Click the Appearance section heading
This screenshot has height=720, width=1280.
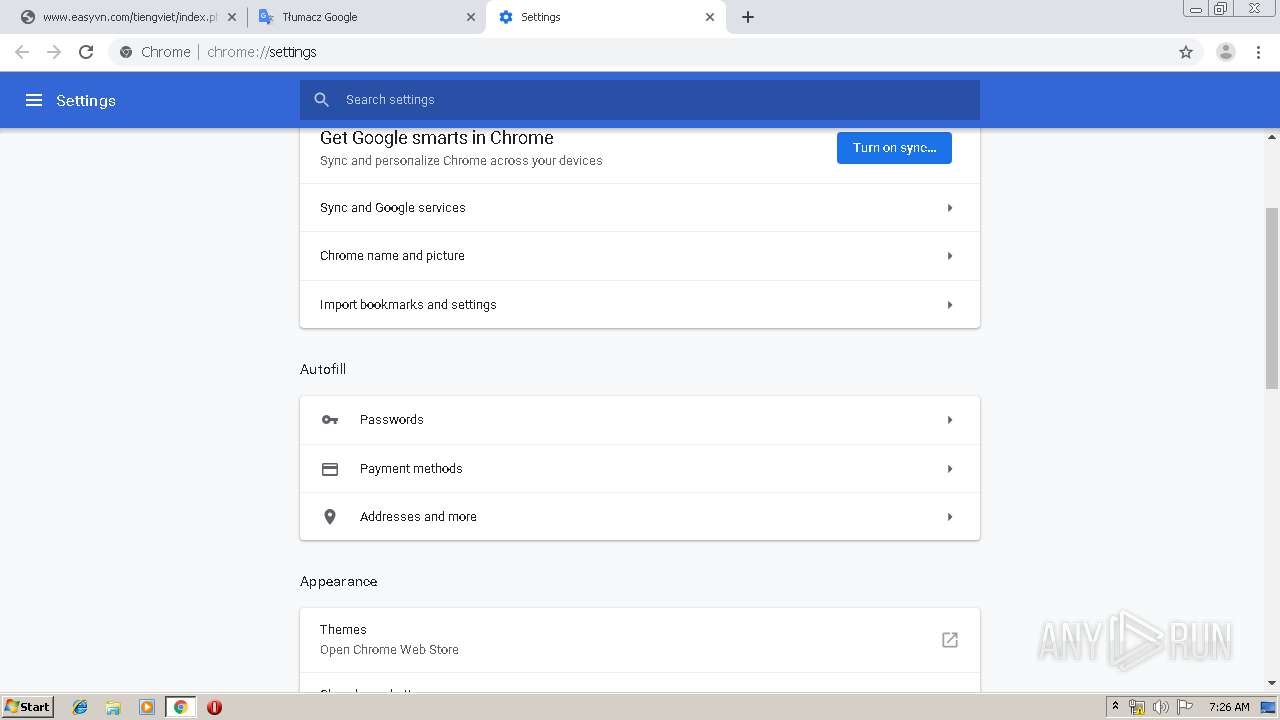pos(339,581)
